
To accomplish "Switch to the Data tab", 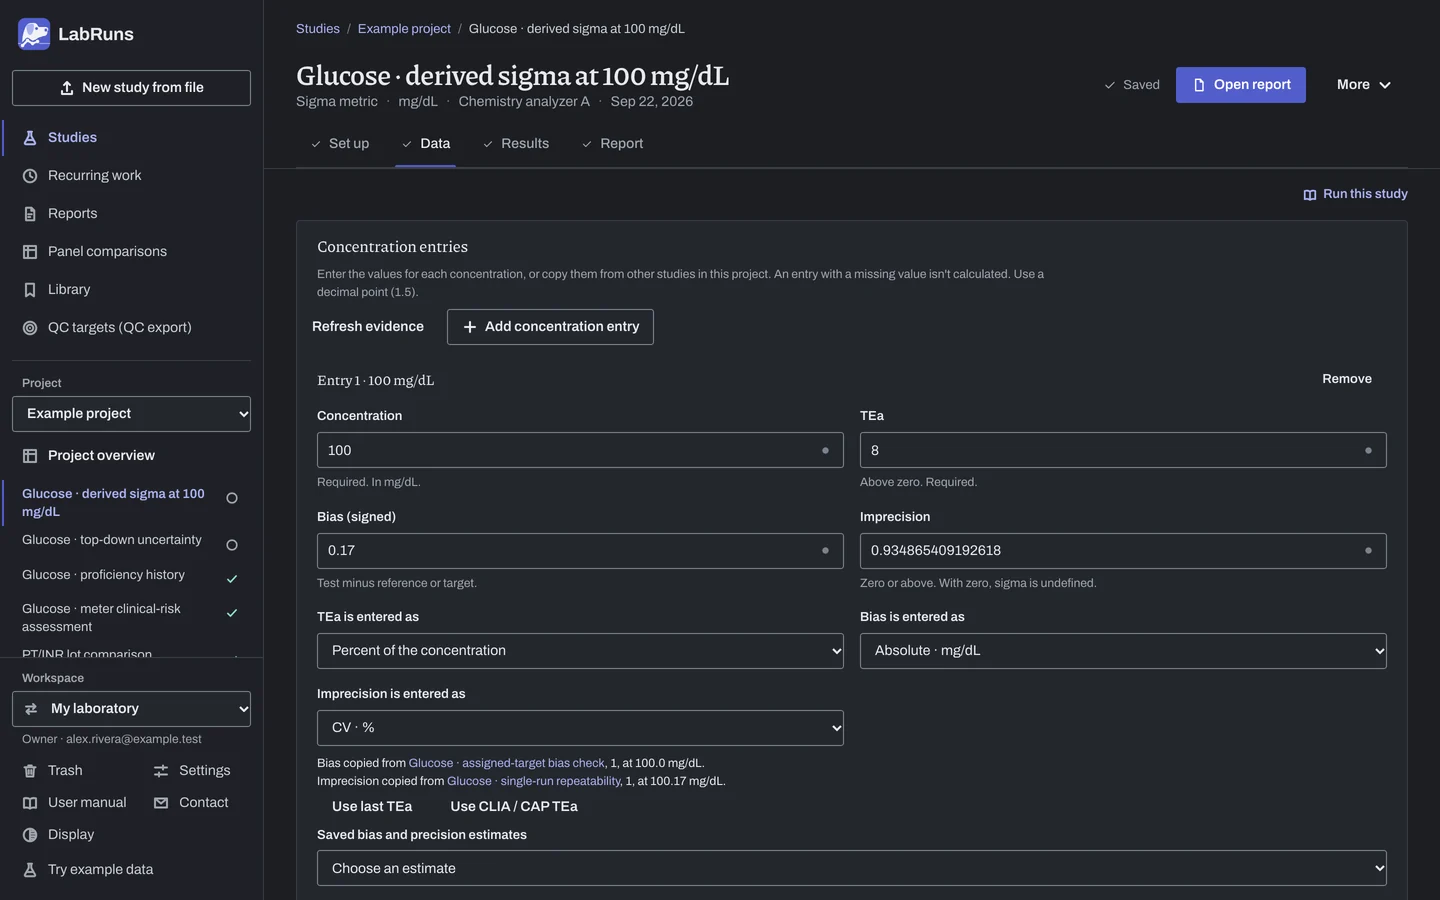I will [x=426, y=144].
